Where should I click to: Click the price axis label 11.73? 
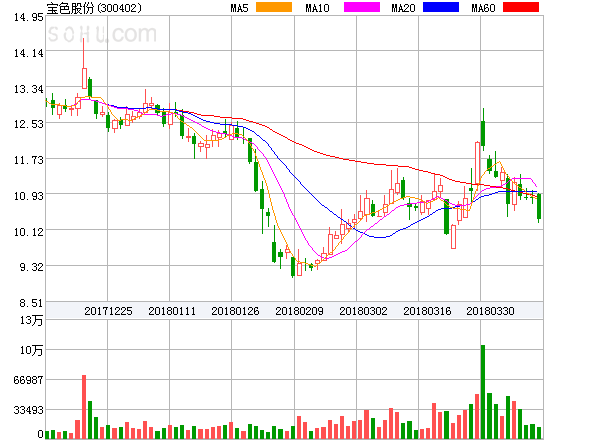point(29,160)
